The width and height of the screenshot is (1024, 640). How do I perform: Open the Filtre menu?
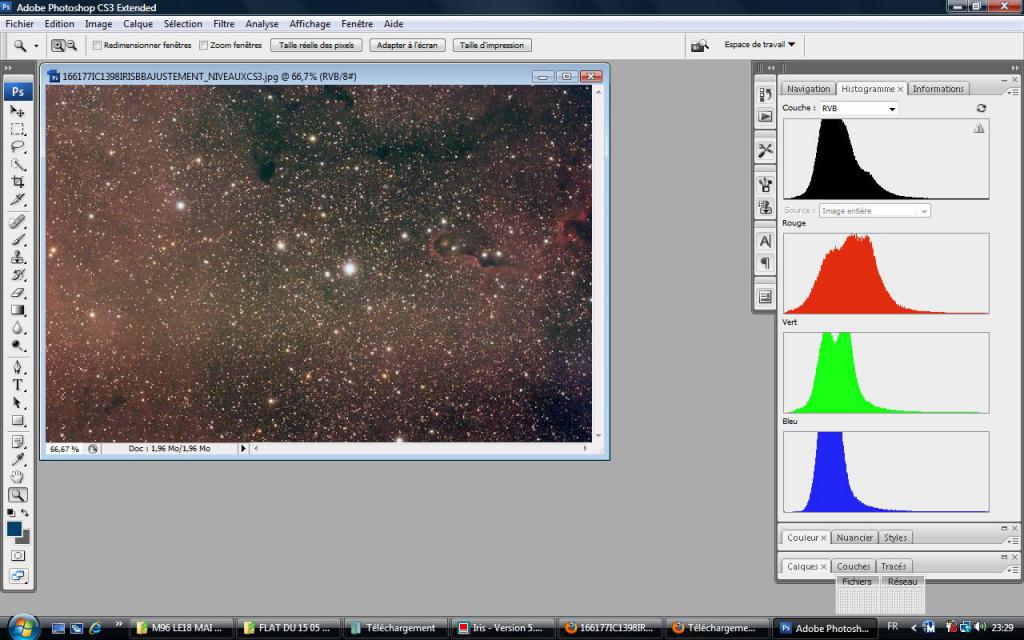coord(223,23)
